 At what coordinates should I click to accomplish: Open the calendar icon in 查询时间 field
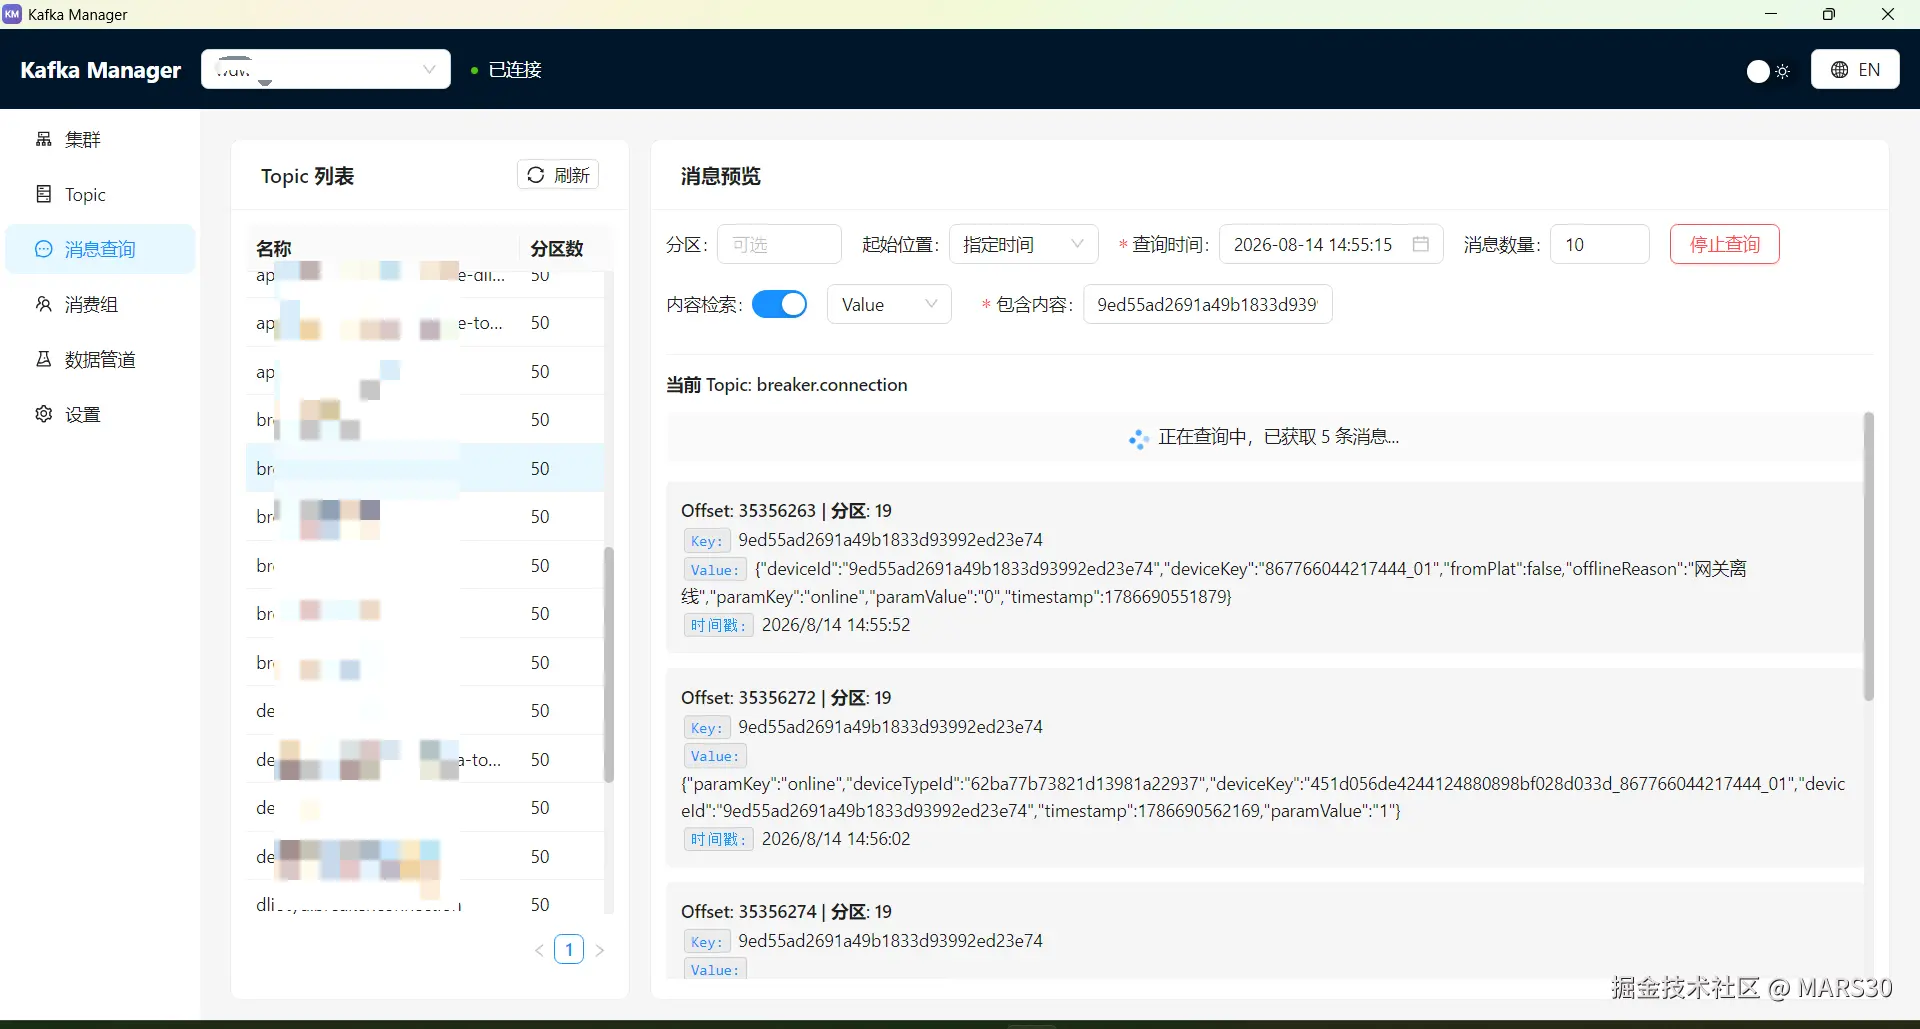1421,245
